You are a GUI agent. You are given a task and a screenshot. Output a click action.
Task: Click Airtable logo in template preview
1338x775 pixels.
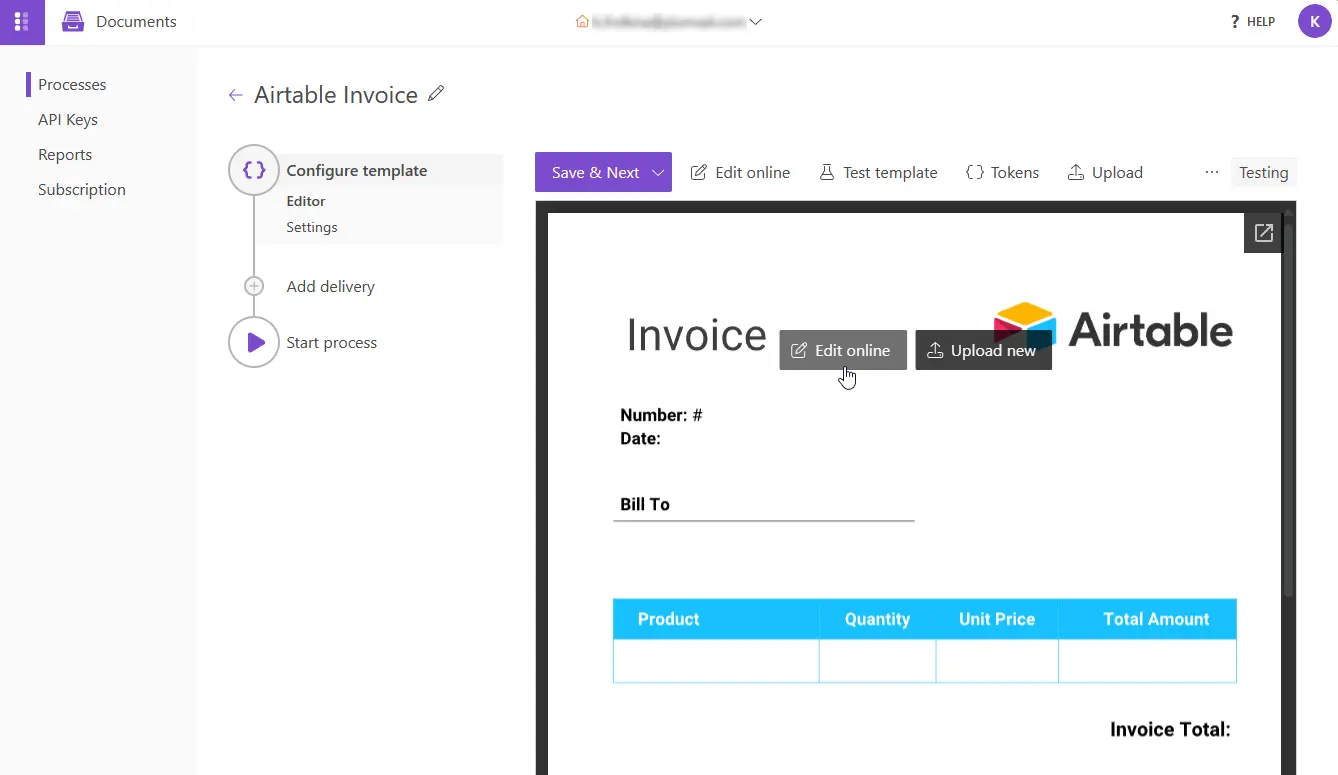1113,328
